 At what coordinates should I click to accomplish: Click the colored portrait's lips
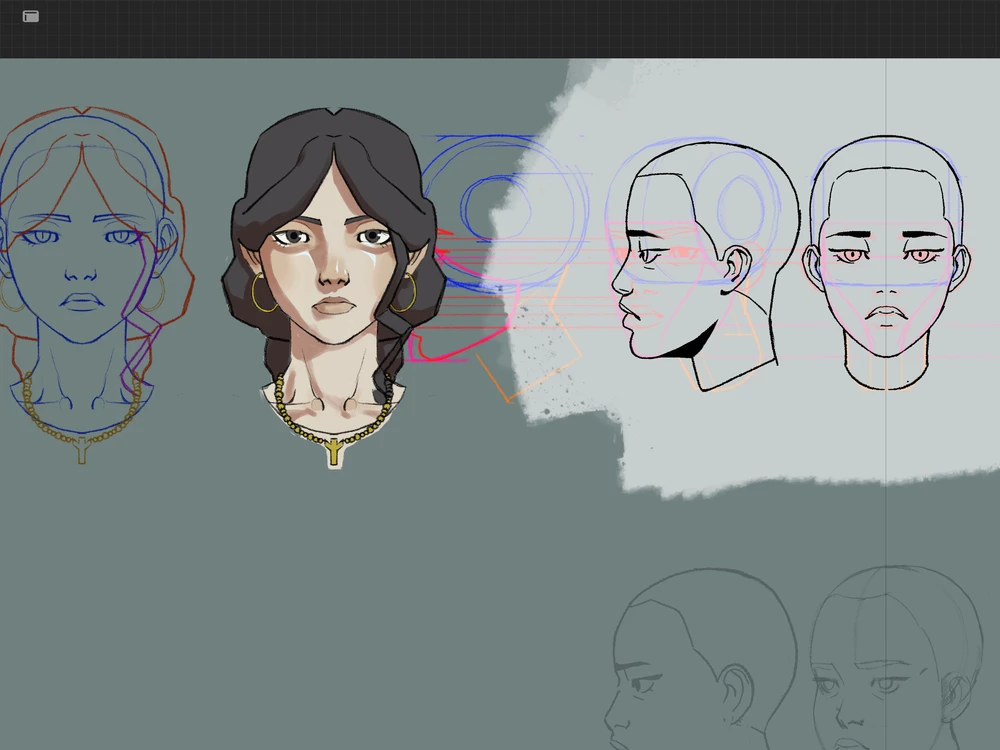(334, 306)
